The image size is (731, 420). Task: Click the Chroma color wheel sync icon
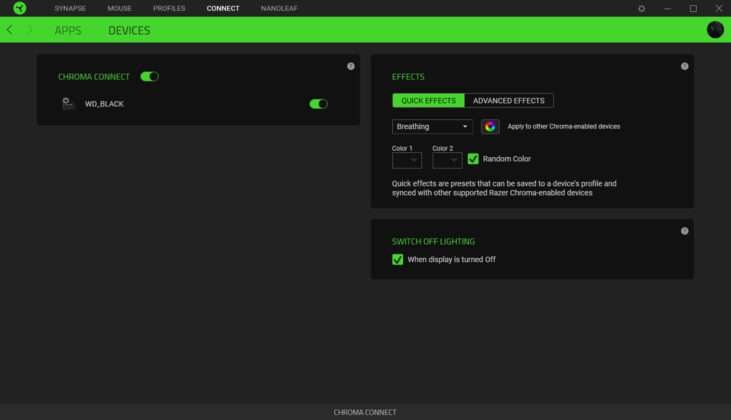490,126
